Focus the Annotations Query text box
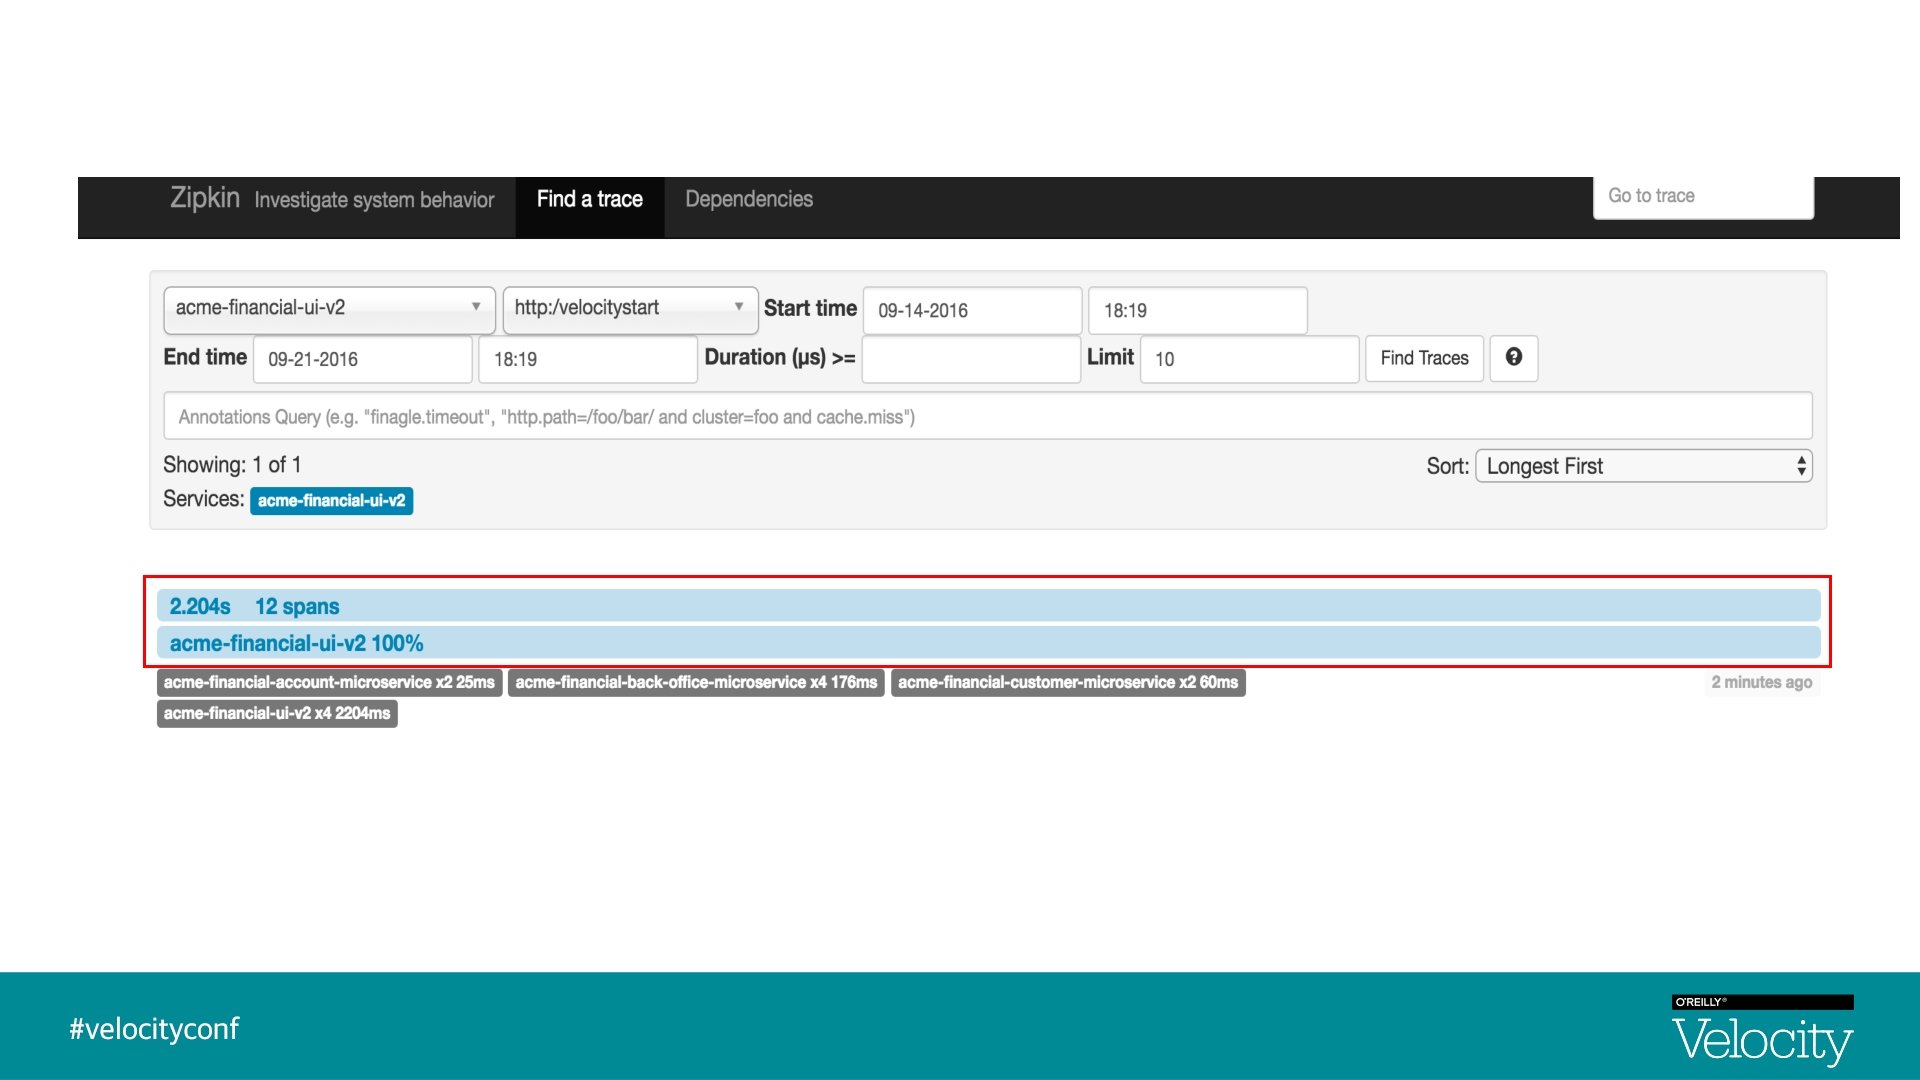 [987, 417]
